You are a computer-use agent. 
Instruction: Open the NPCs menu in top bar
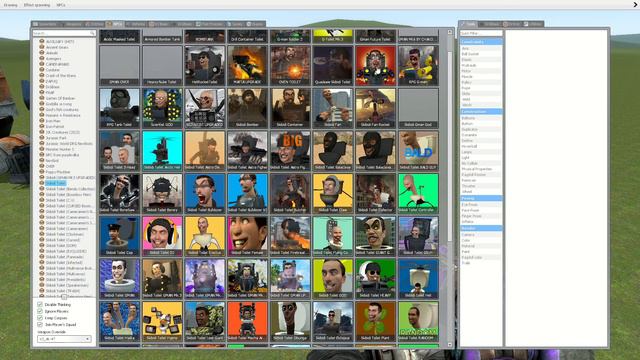[61, 5]
